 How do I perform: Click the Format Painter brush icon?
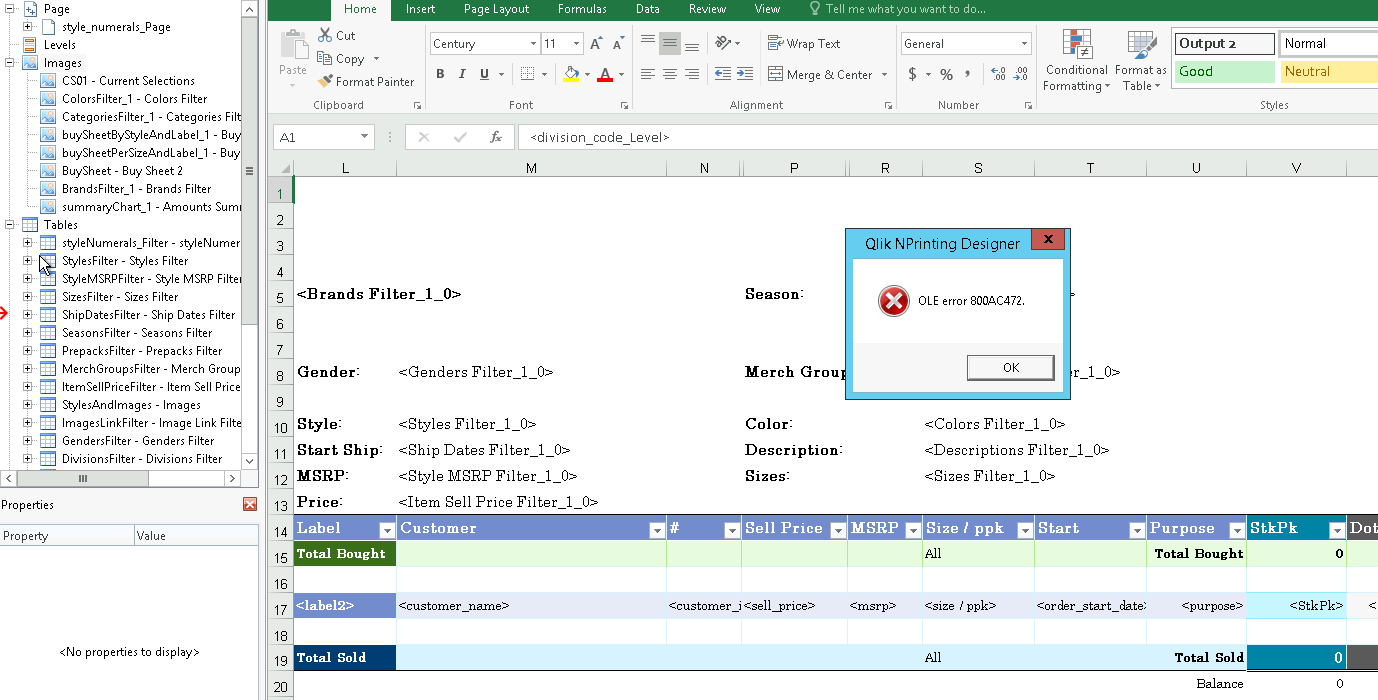pyautogui.click(x=325, y=82)
